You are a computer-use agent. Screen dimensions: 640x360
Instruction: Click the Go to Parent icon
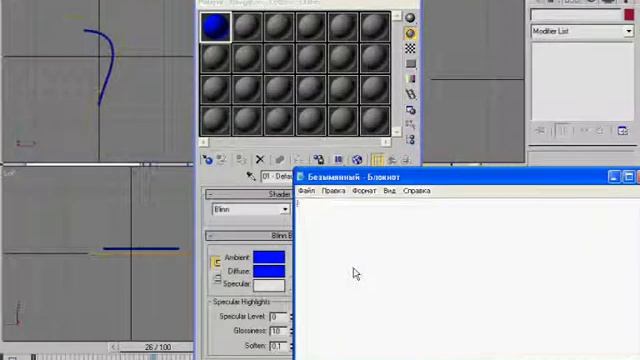tap(392, 160)
